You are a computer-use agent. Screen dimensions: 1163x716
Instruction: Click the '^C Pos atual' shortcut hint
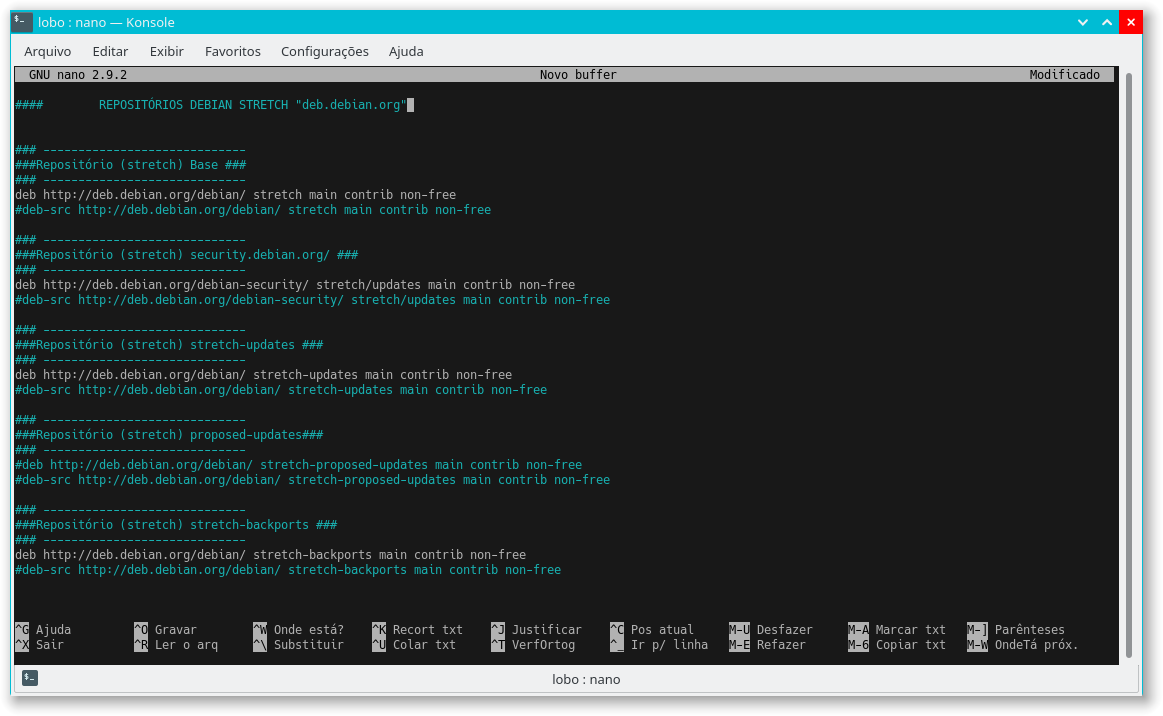[652, 630]
